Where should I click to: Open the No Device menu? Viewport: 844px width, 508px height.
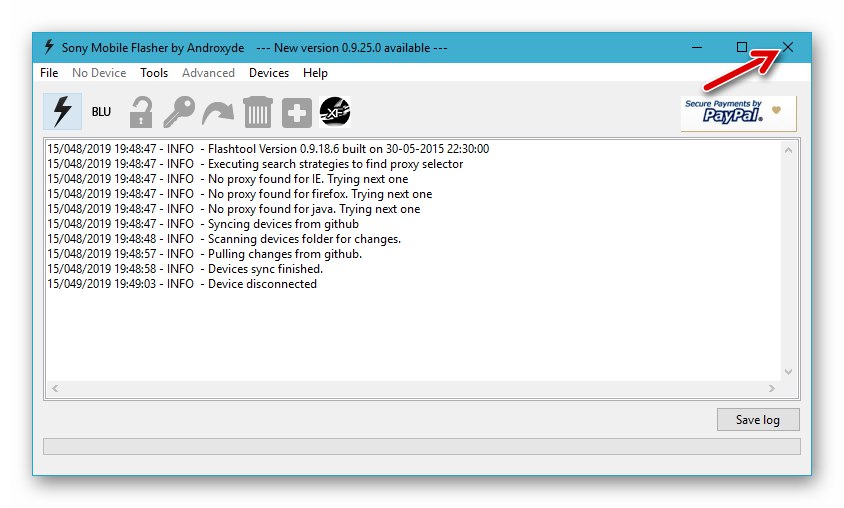click(x=99, y=73)
